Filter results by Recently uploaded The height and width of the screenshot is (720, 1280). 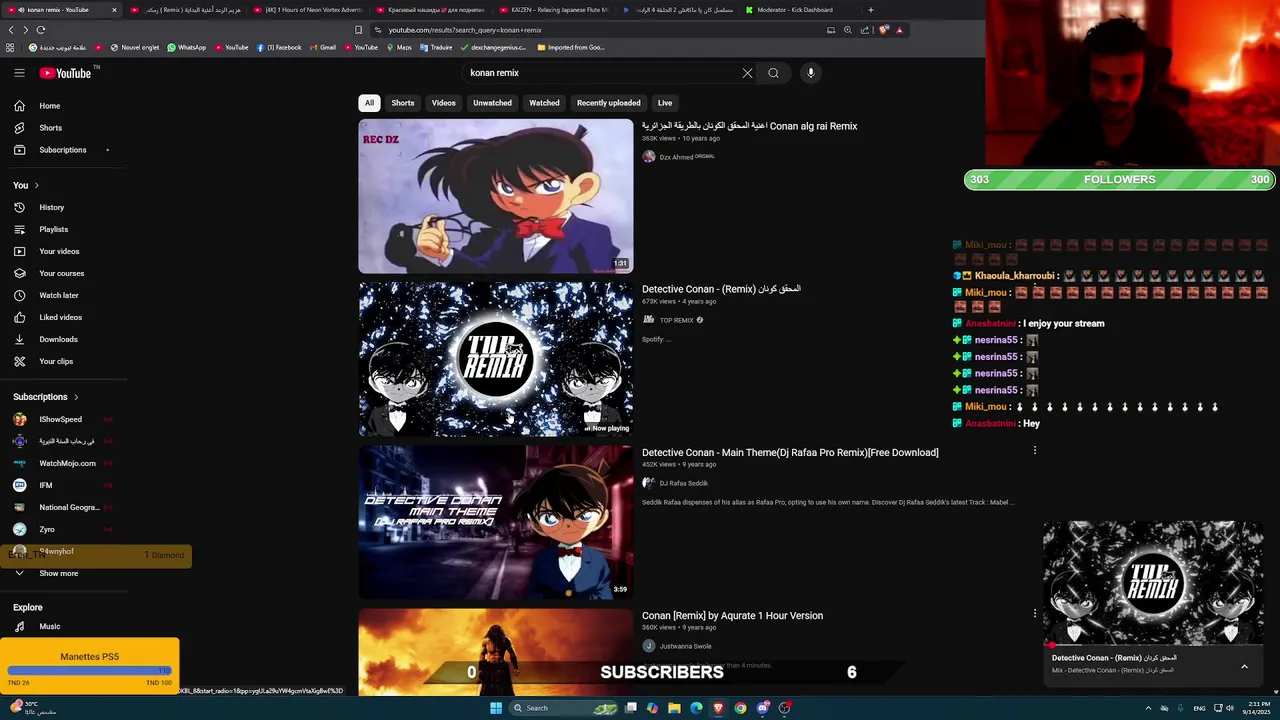[x=608, y=103]
